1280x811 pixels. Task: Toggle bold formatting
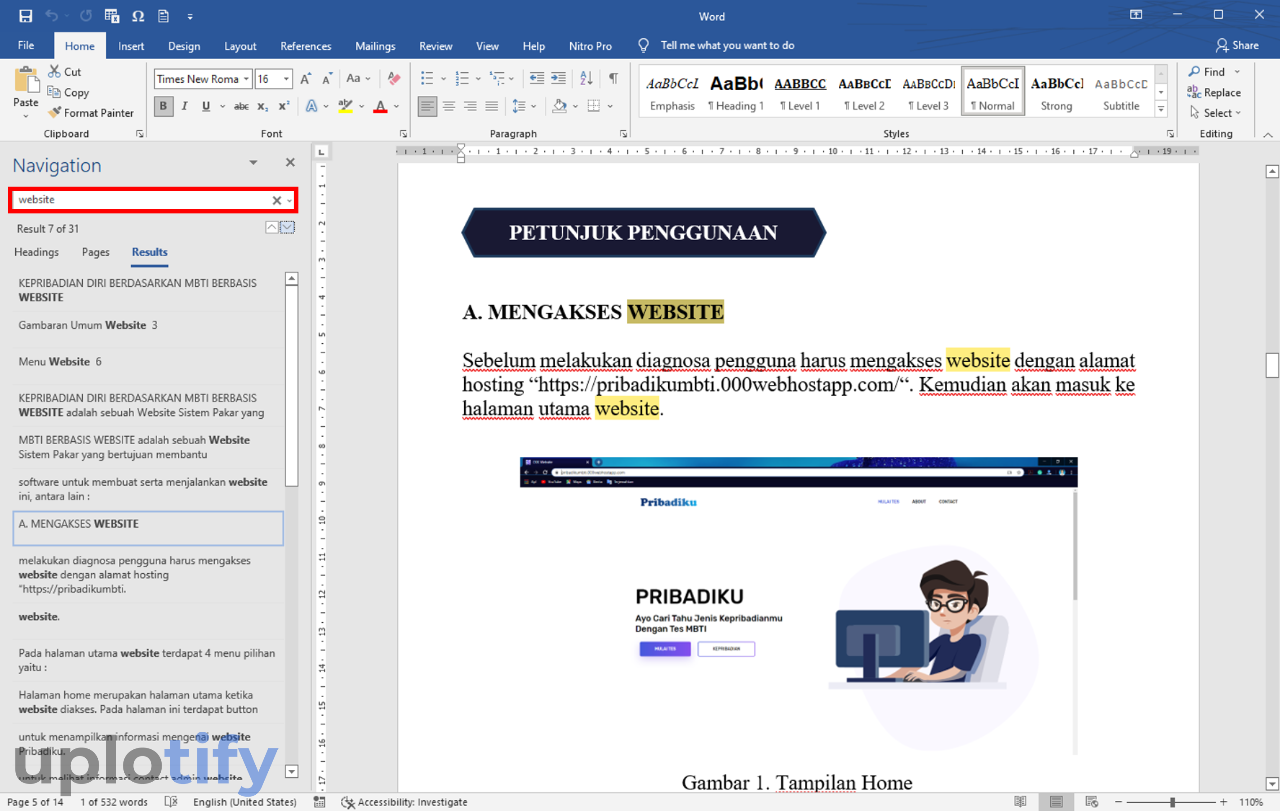[x=164, y=106]
